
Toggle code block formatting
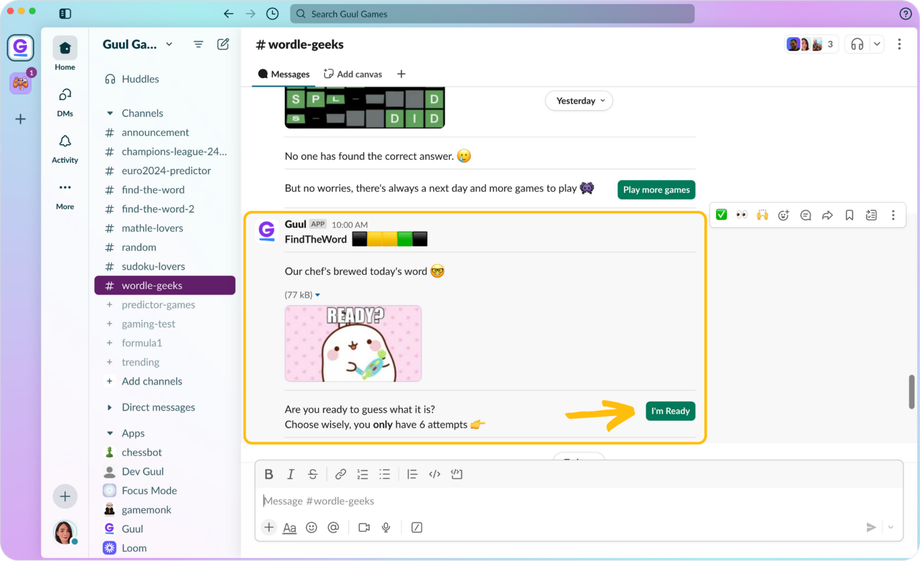[x=456, y=474]
